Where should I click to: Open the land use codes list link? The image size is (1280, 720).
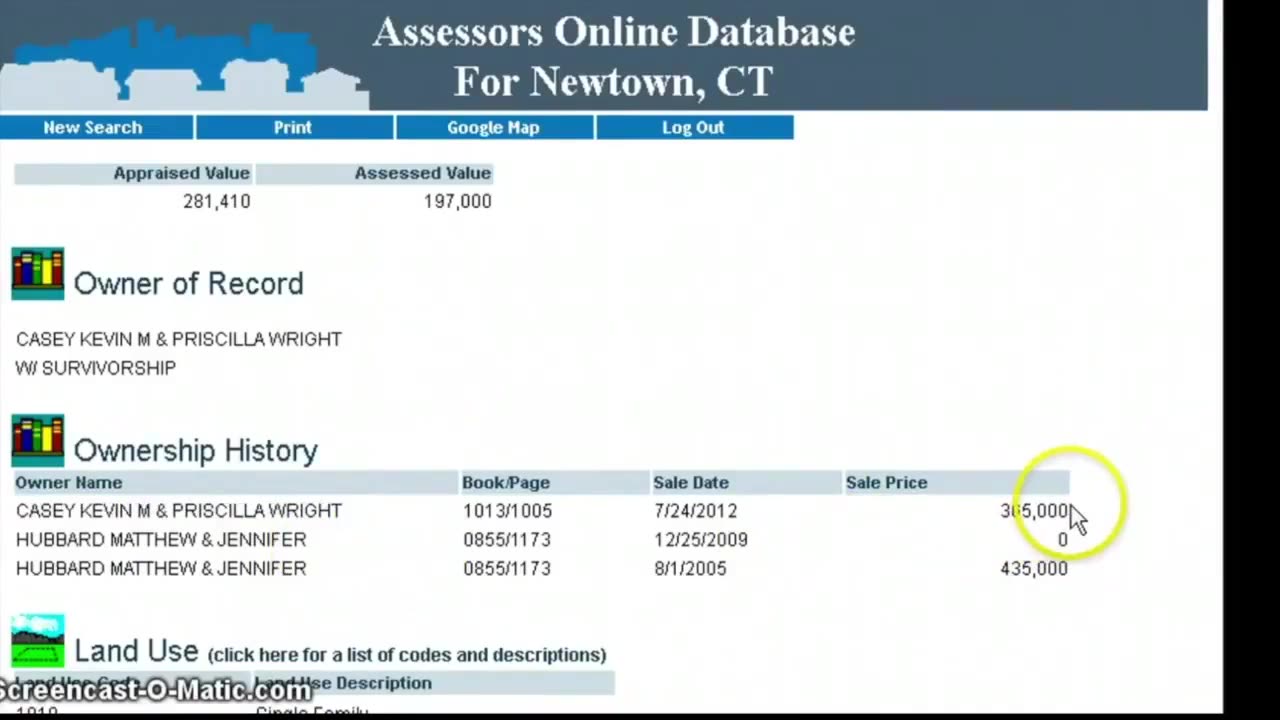(407, 655)
